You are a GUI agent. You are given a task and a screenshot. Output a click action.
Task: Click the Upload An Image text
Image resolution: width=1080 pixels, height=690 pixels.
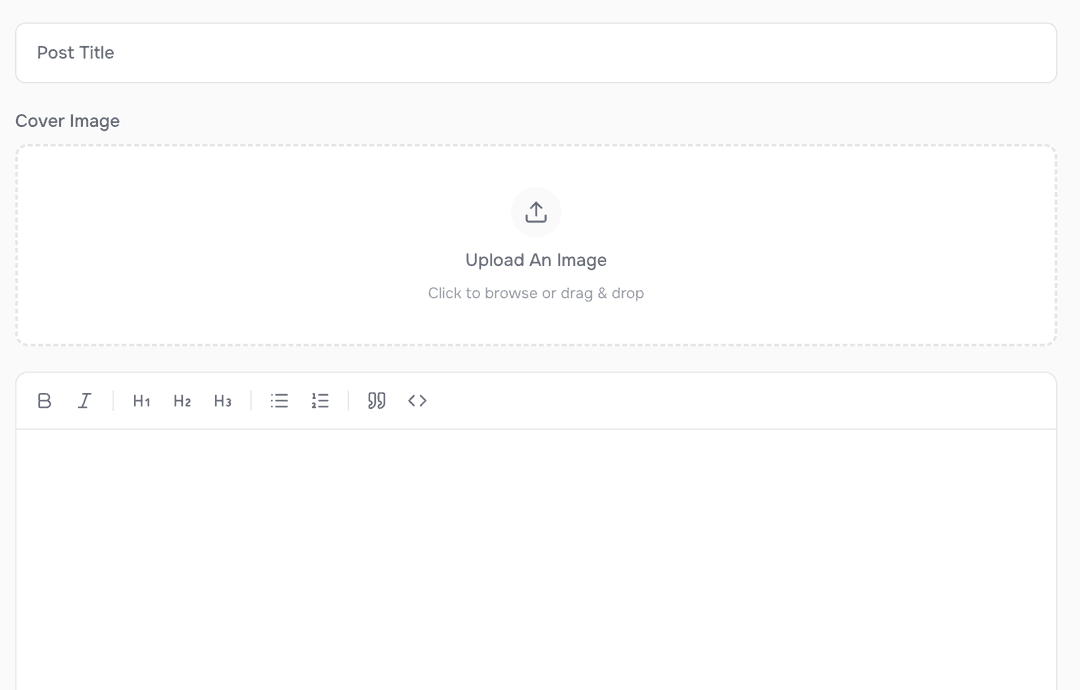click(536, 259)
